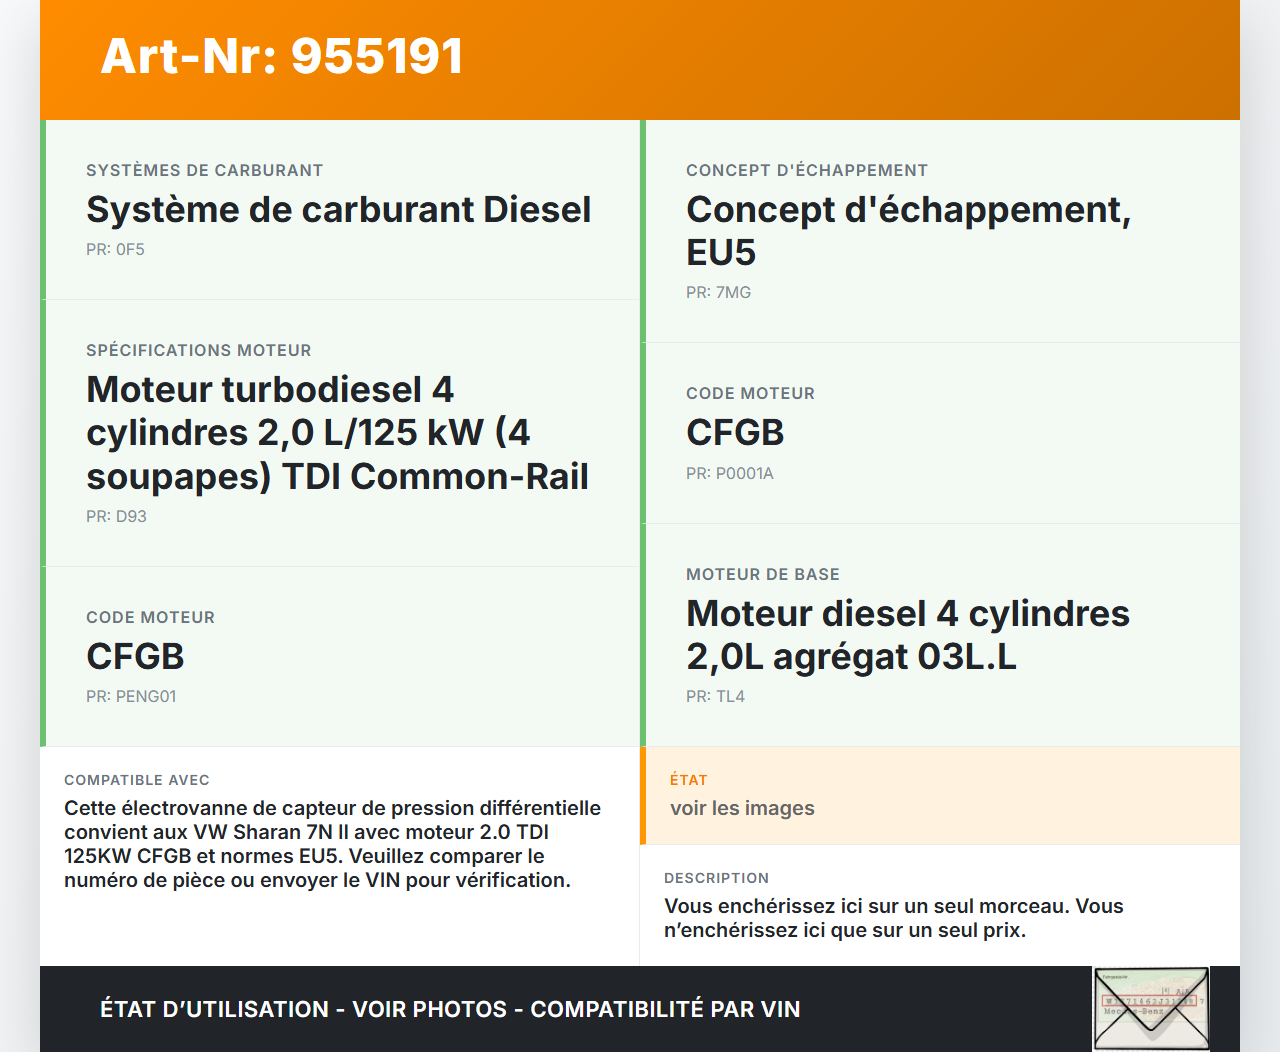Image resolution: width=1280 pixels, height=1052 pixels.
Task: Select the Moteur diesel 4 cylindres 2,0L heading
Action: pos(907,635)
